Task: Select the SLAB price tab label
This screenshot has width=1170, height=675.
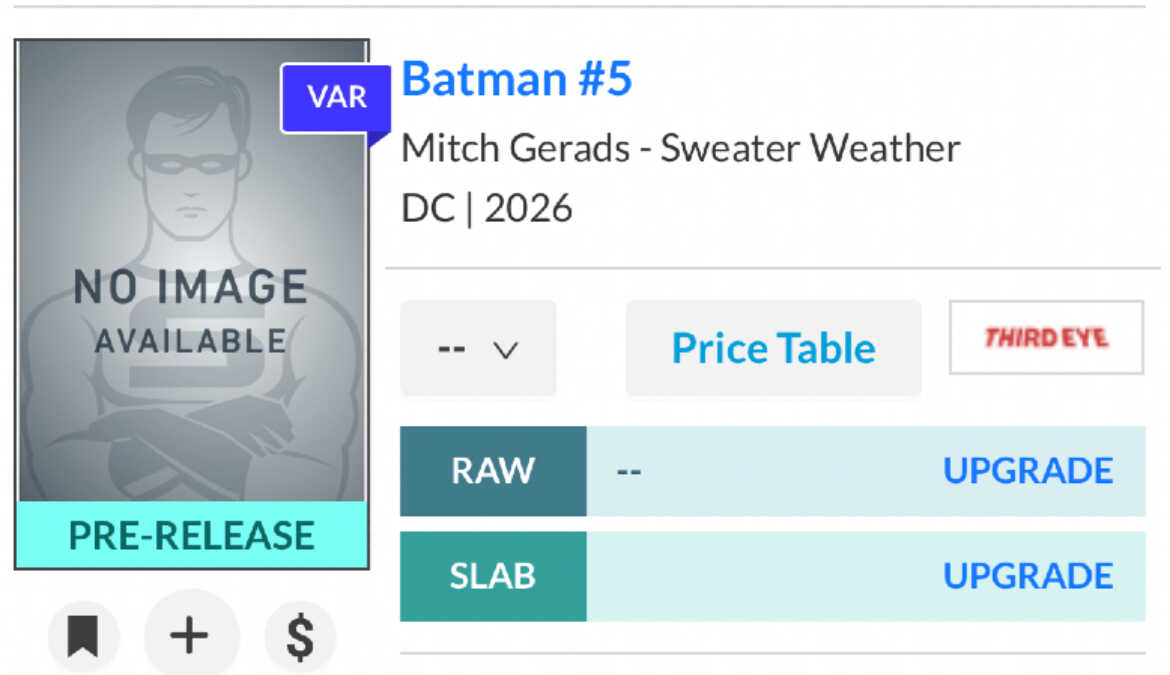Action: click(493, 576)
